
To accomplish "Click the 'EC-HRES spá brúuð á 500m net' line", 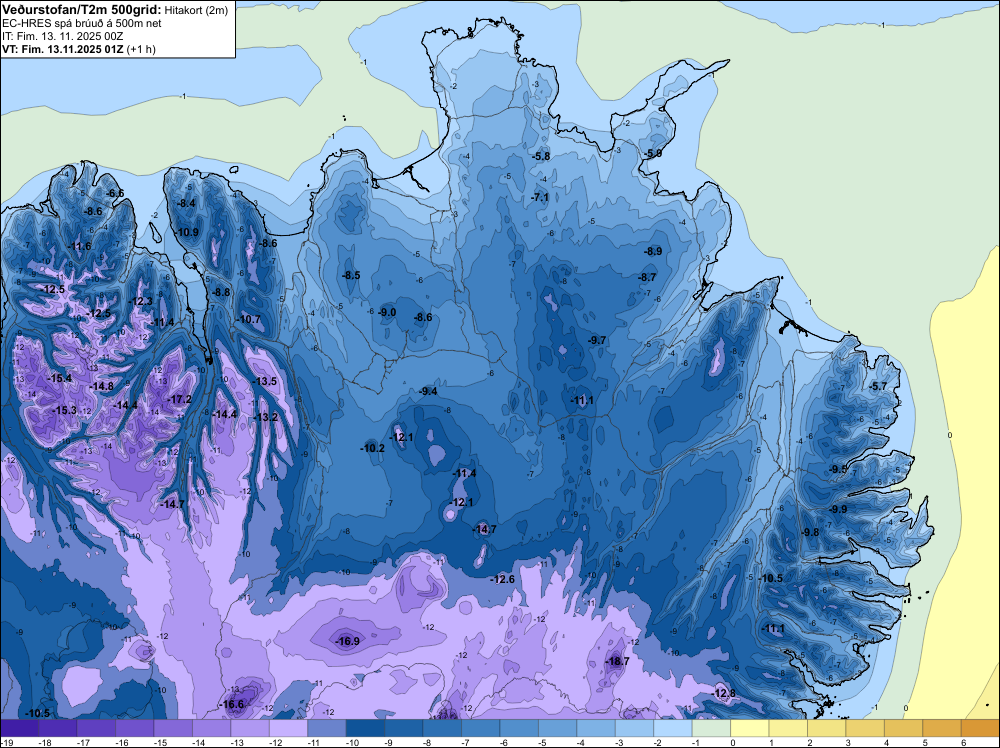I will [x=82, y=23].
